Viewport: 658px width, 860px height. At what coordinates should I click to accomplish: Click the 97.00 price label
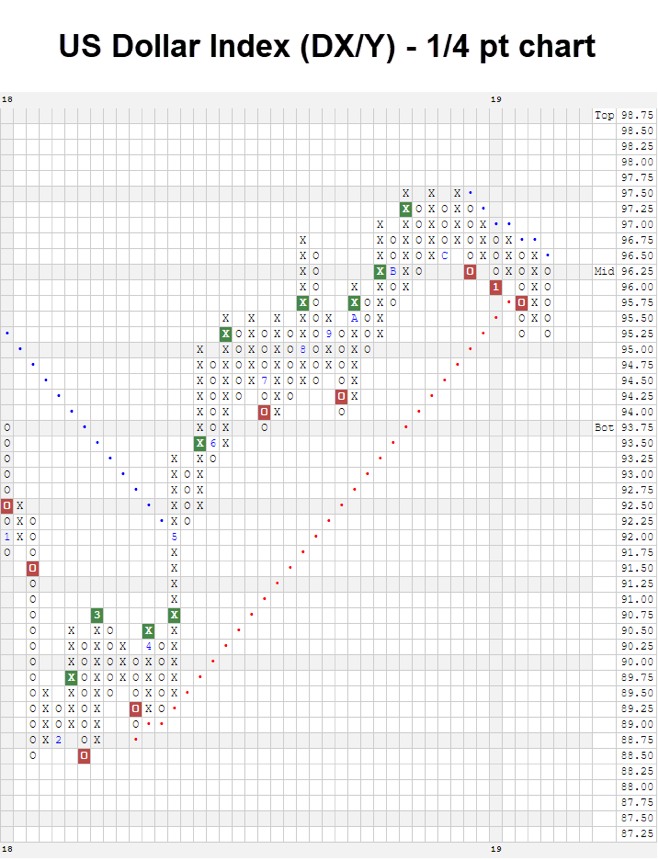637,224
